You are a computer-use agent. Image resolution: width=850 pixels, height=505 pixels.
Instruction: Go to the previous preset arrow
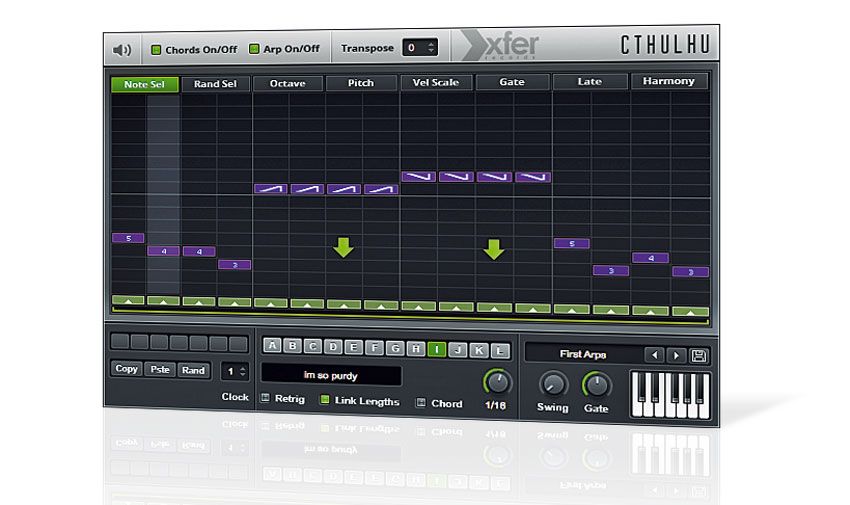click(x=655, y=355)
